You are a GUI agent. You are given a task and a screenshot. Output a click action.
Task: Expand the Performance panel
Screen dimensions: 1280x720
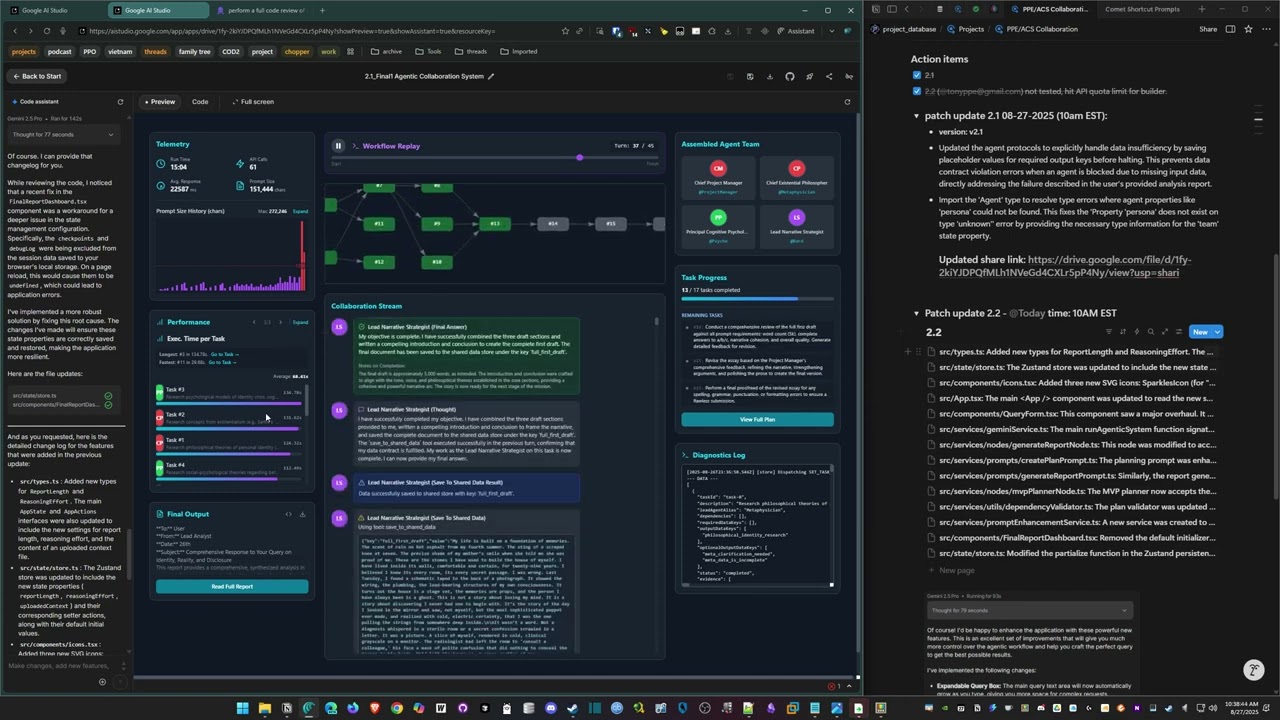pos(300,322)
